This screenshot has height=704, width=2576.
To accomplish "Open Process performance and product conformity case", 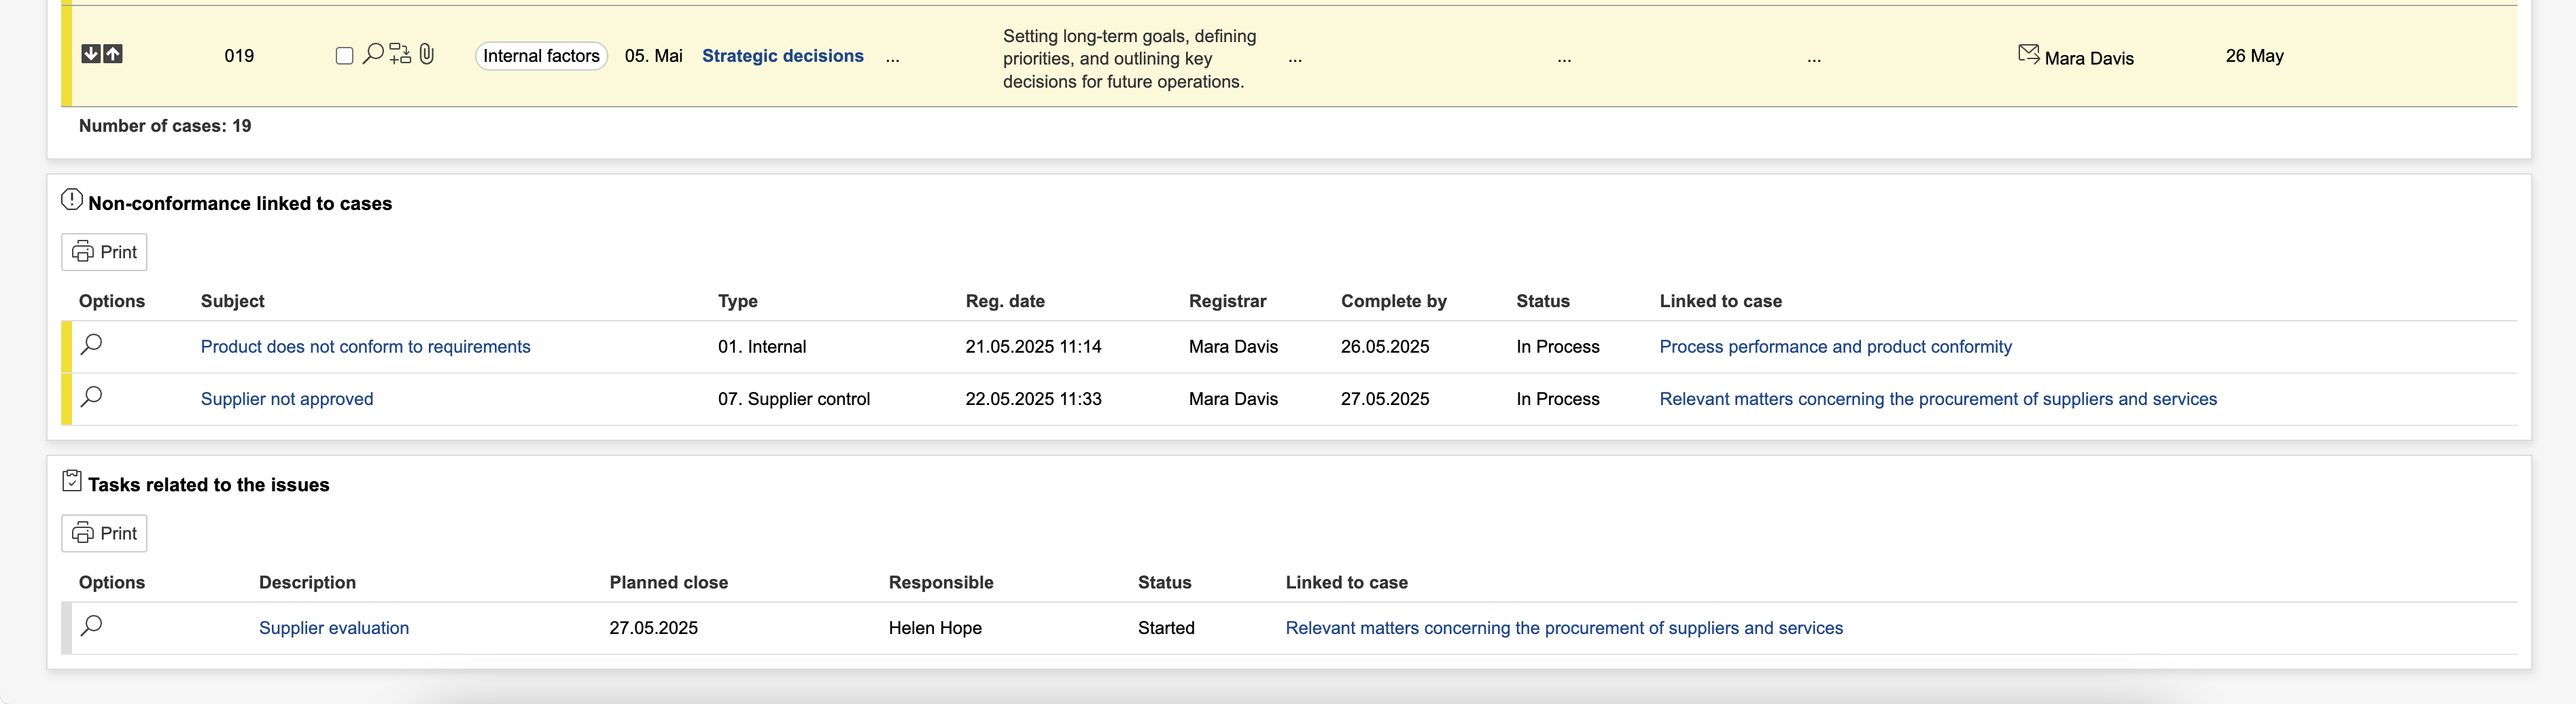I will [x=1835, y=347].
